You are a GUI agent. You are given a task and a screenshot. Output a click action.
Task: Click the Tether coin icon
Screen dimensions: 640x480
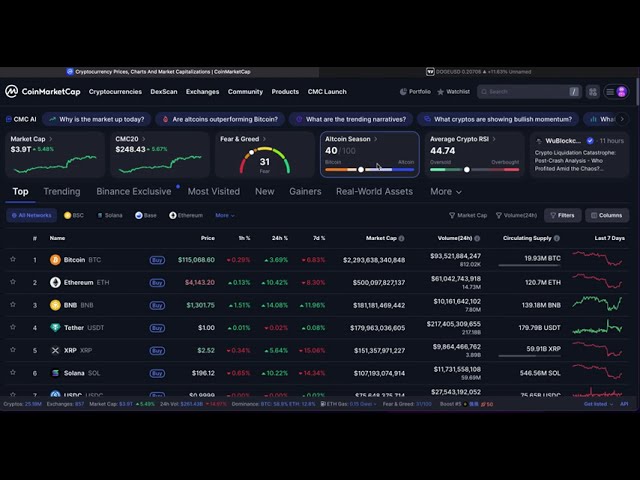pyautogui.click(x=55, y=328)
